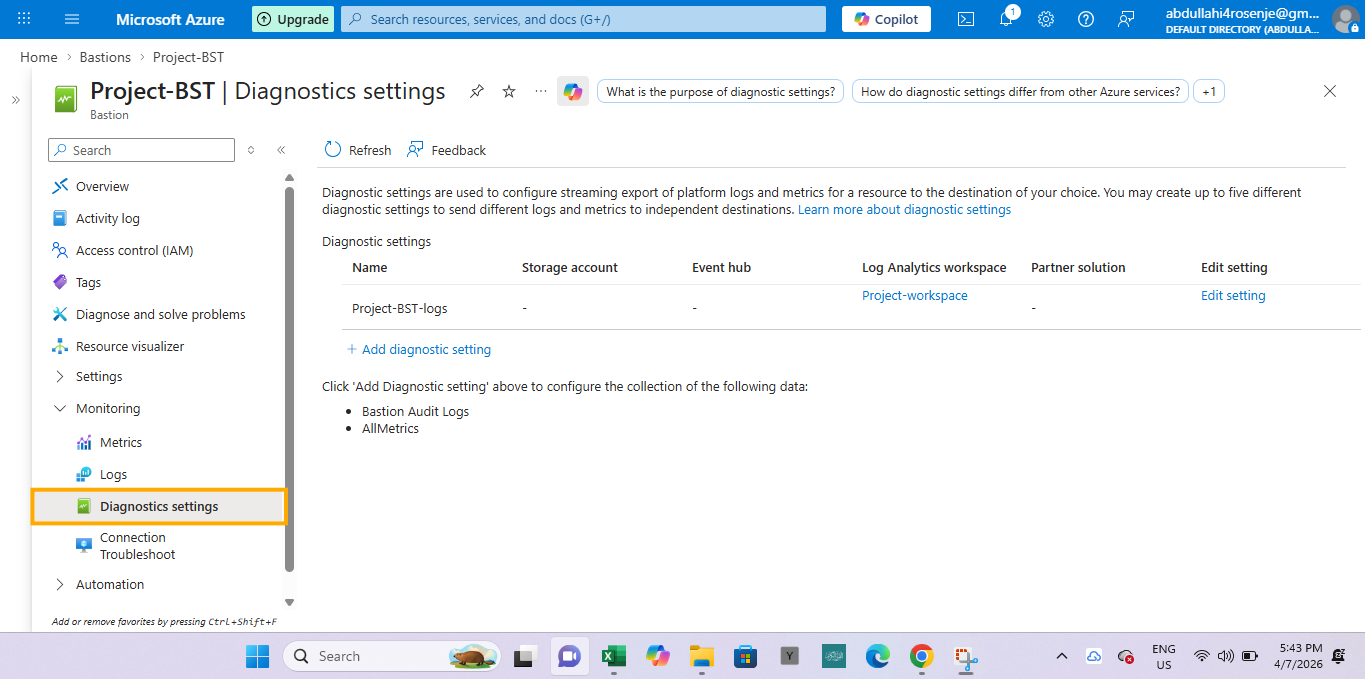Pin the Project-BST blade to dashboard

pyautogui.click(x=477, y=91)
